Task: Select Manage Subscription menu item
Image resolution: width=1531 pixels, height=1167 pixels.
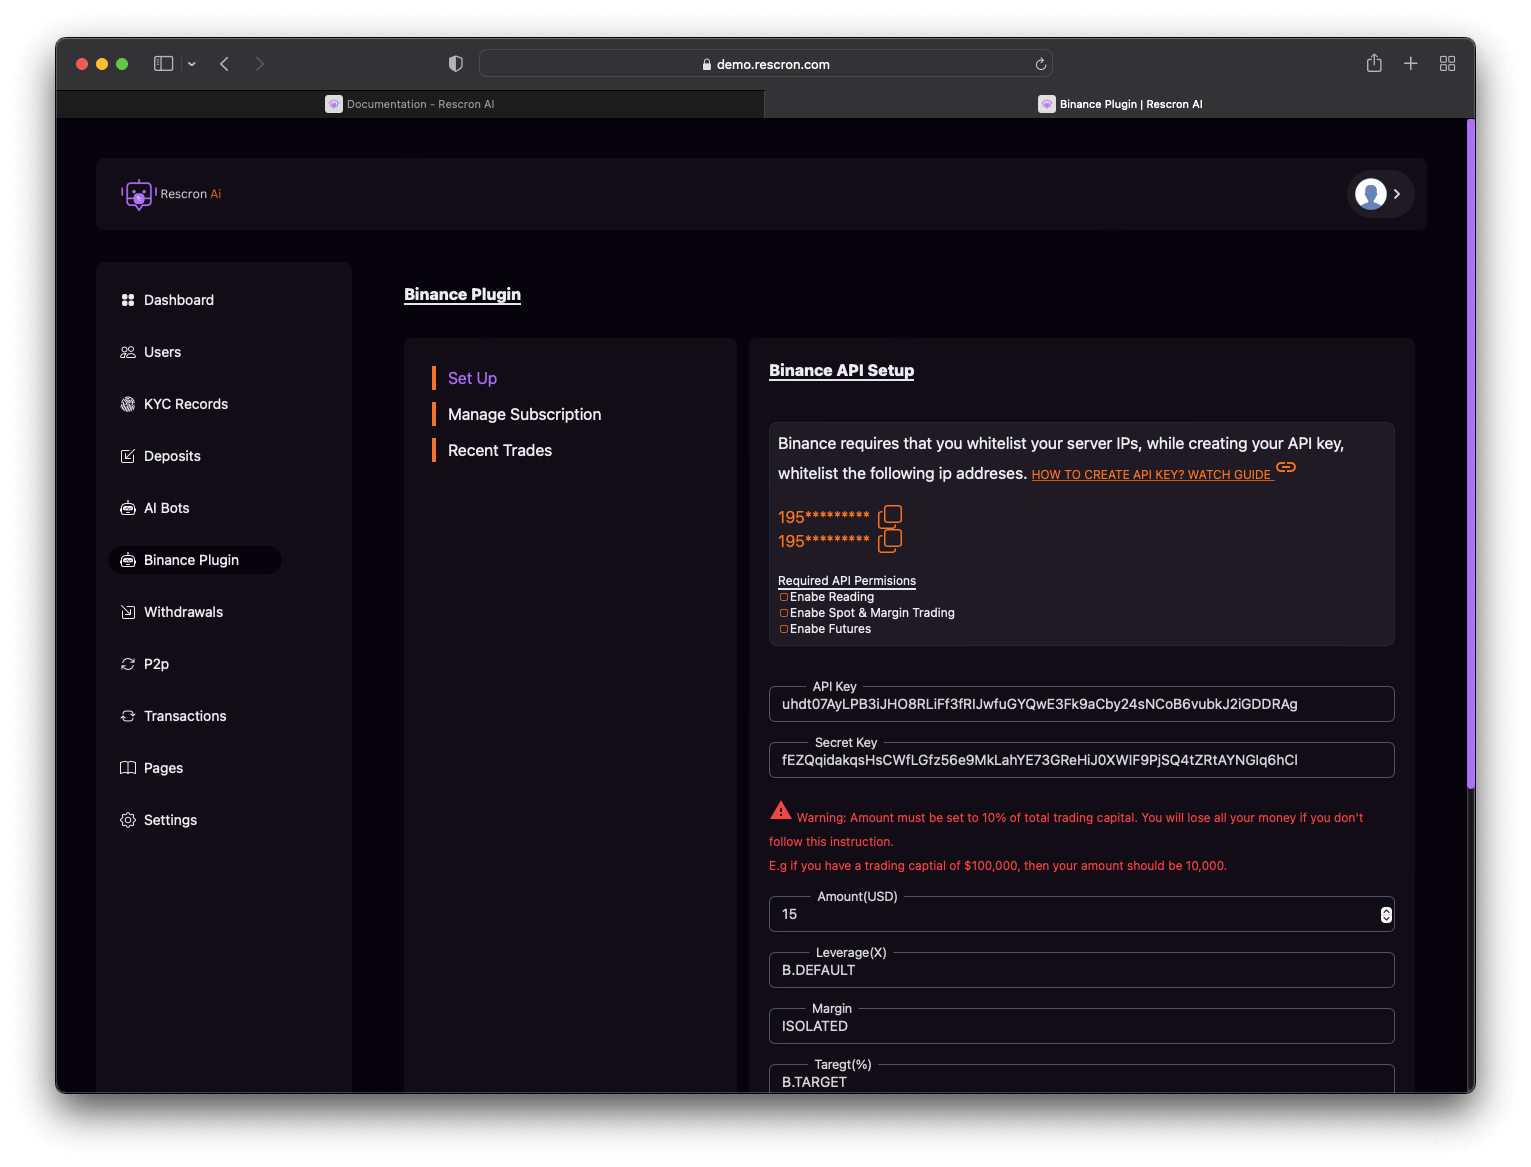Action: point(524,414)
